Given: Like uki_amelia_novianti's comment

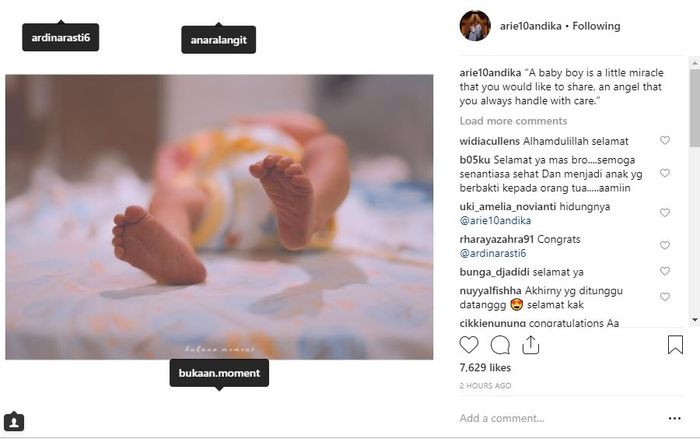Looking at the screenshot, I should click(665, 213).
